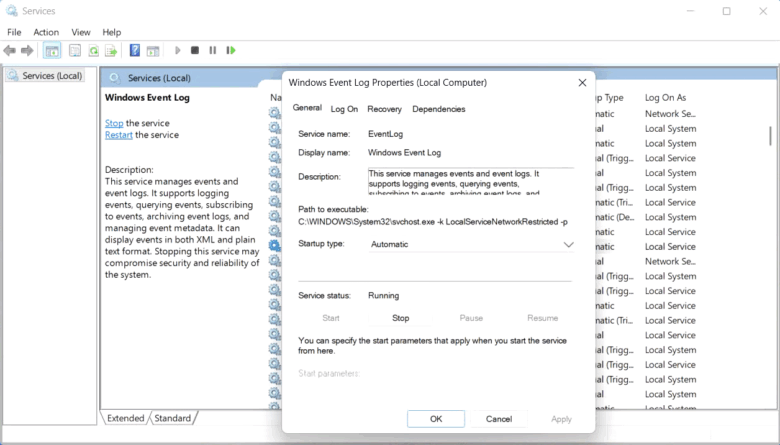Open the Startup type dropdown

point(471,244)
